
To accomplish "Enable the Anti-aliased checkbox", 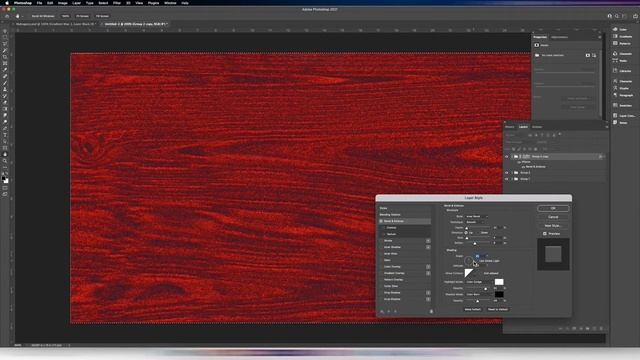I will click(481, 273).
